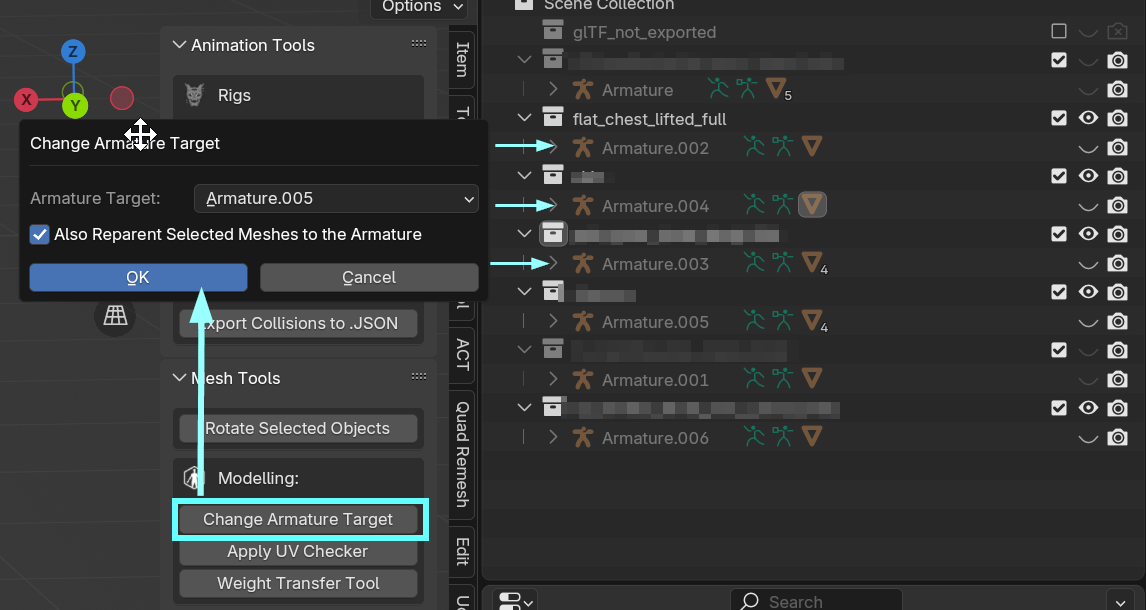Disable the flat_chest_lifted_full collection checkbox
The image size is (1146, 610).
1059,118
